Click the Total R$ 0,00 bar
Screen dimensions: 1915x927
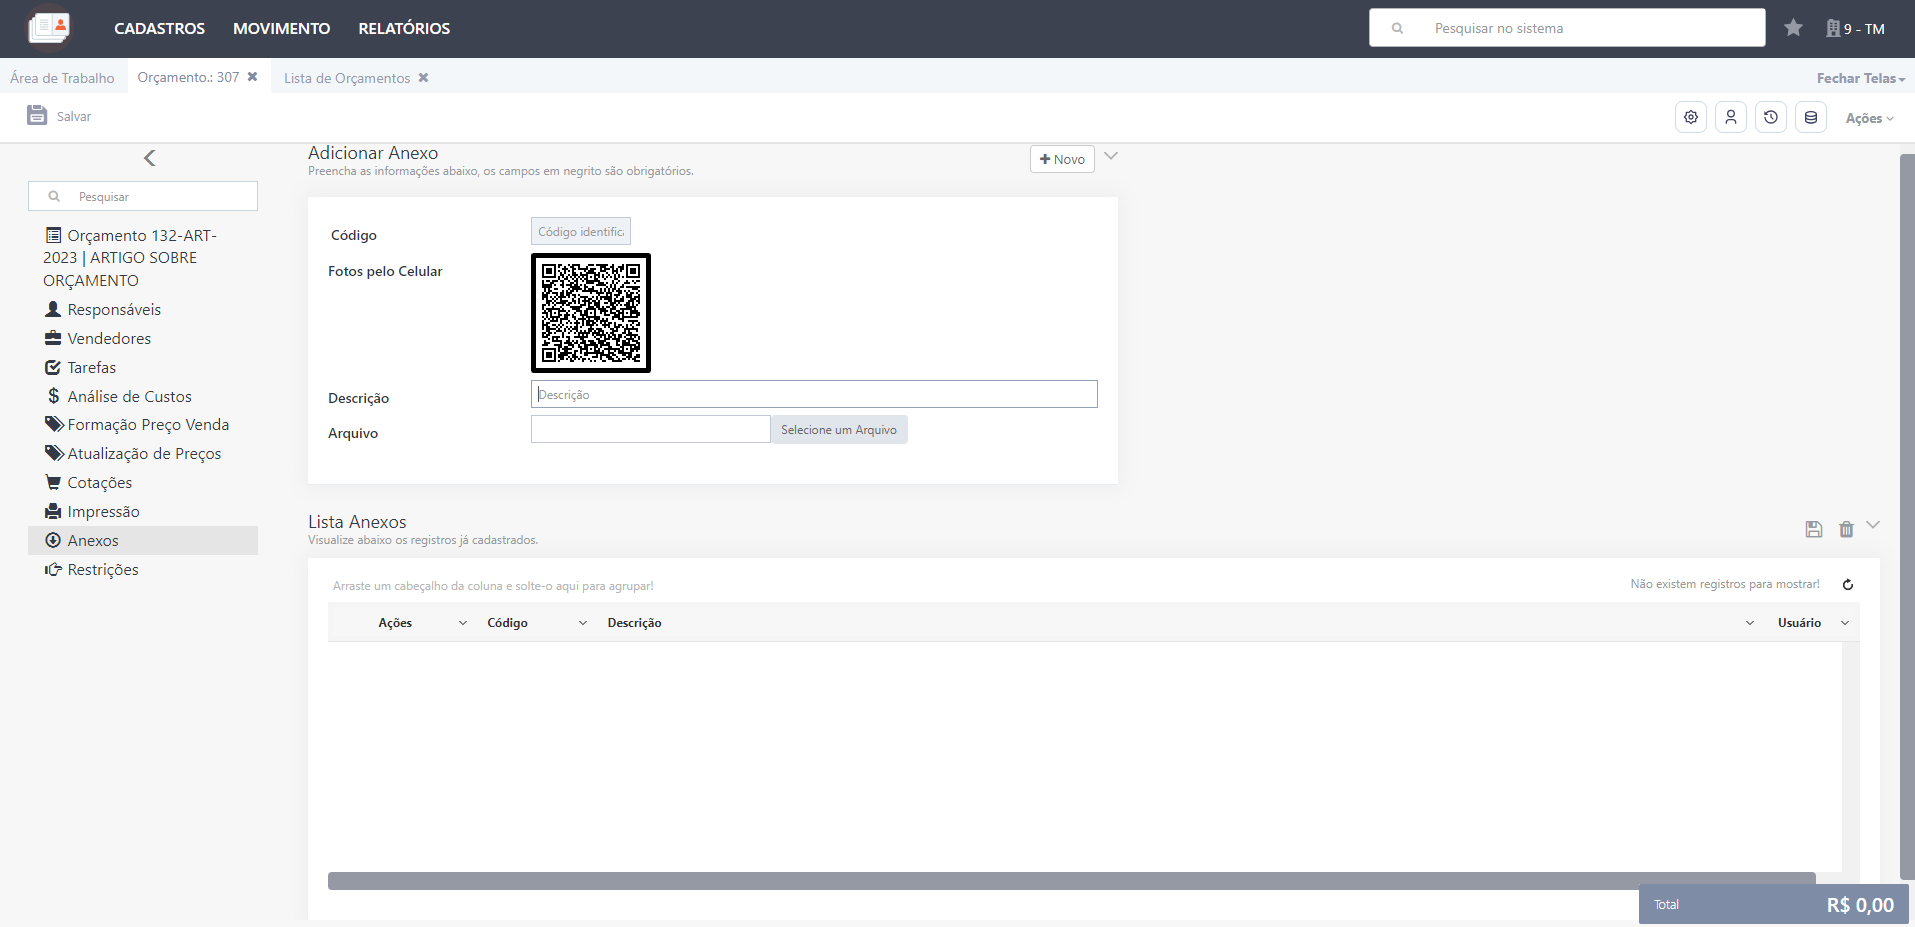[x=1774, y=905]
